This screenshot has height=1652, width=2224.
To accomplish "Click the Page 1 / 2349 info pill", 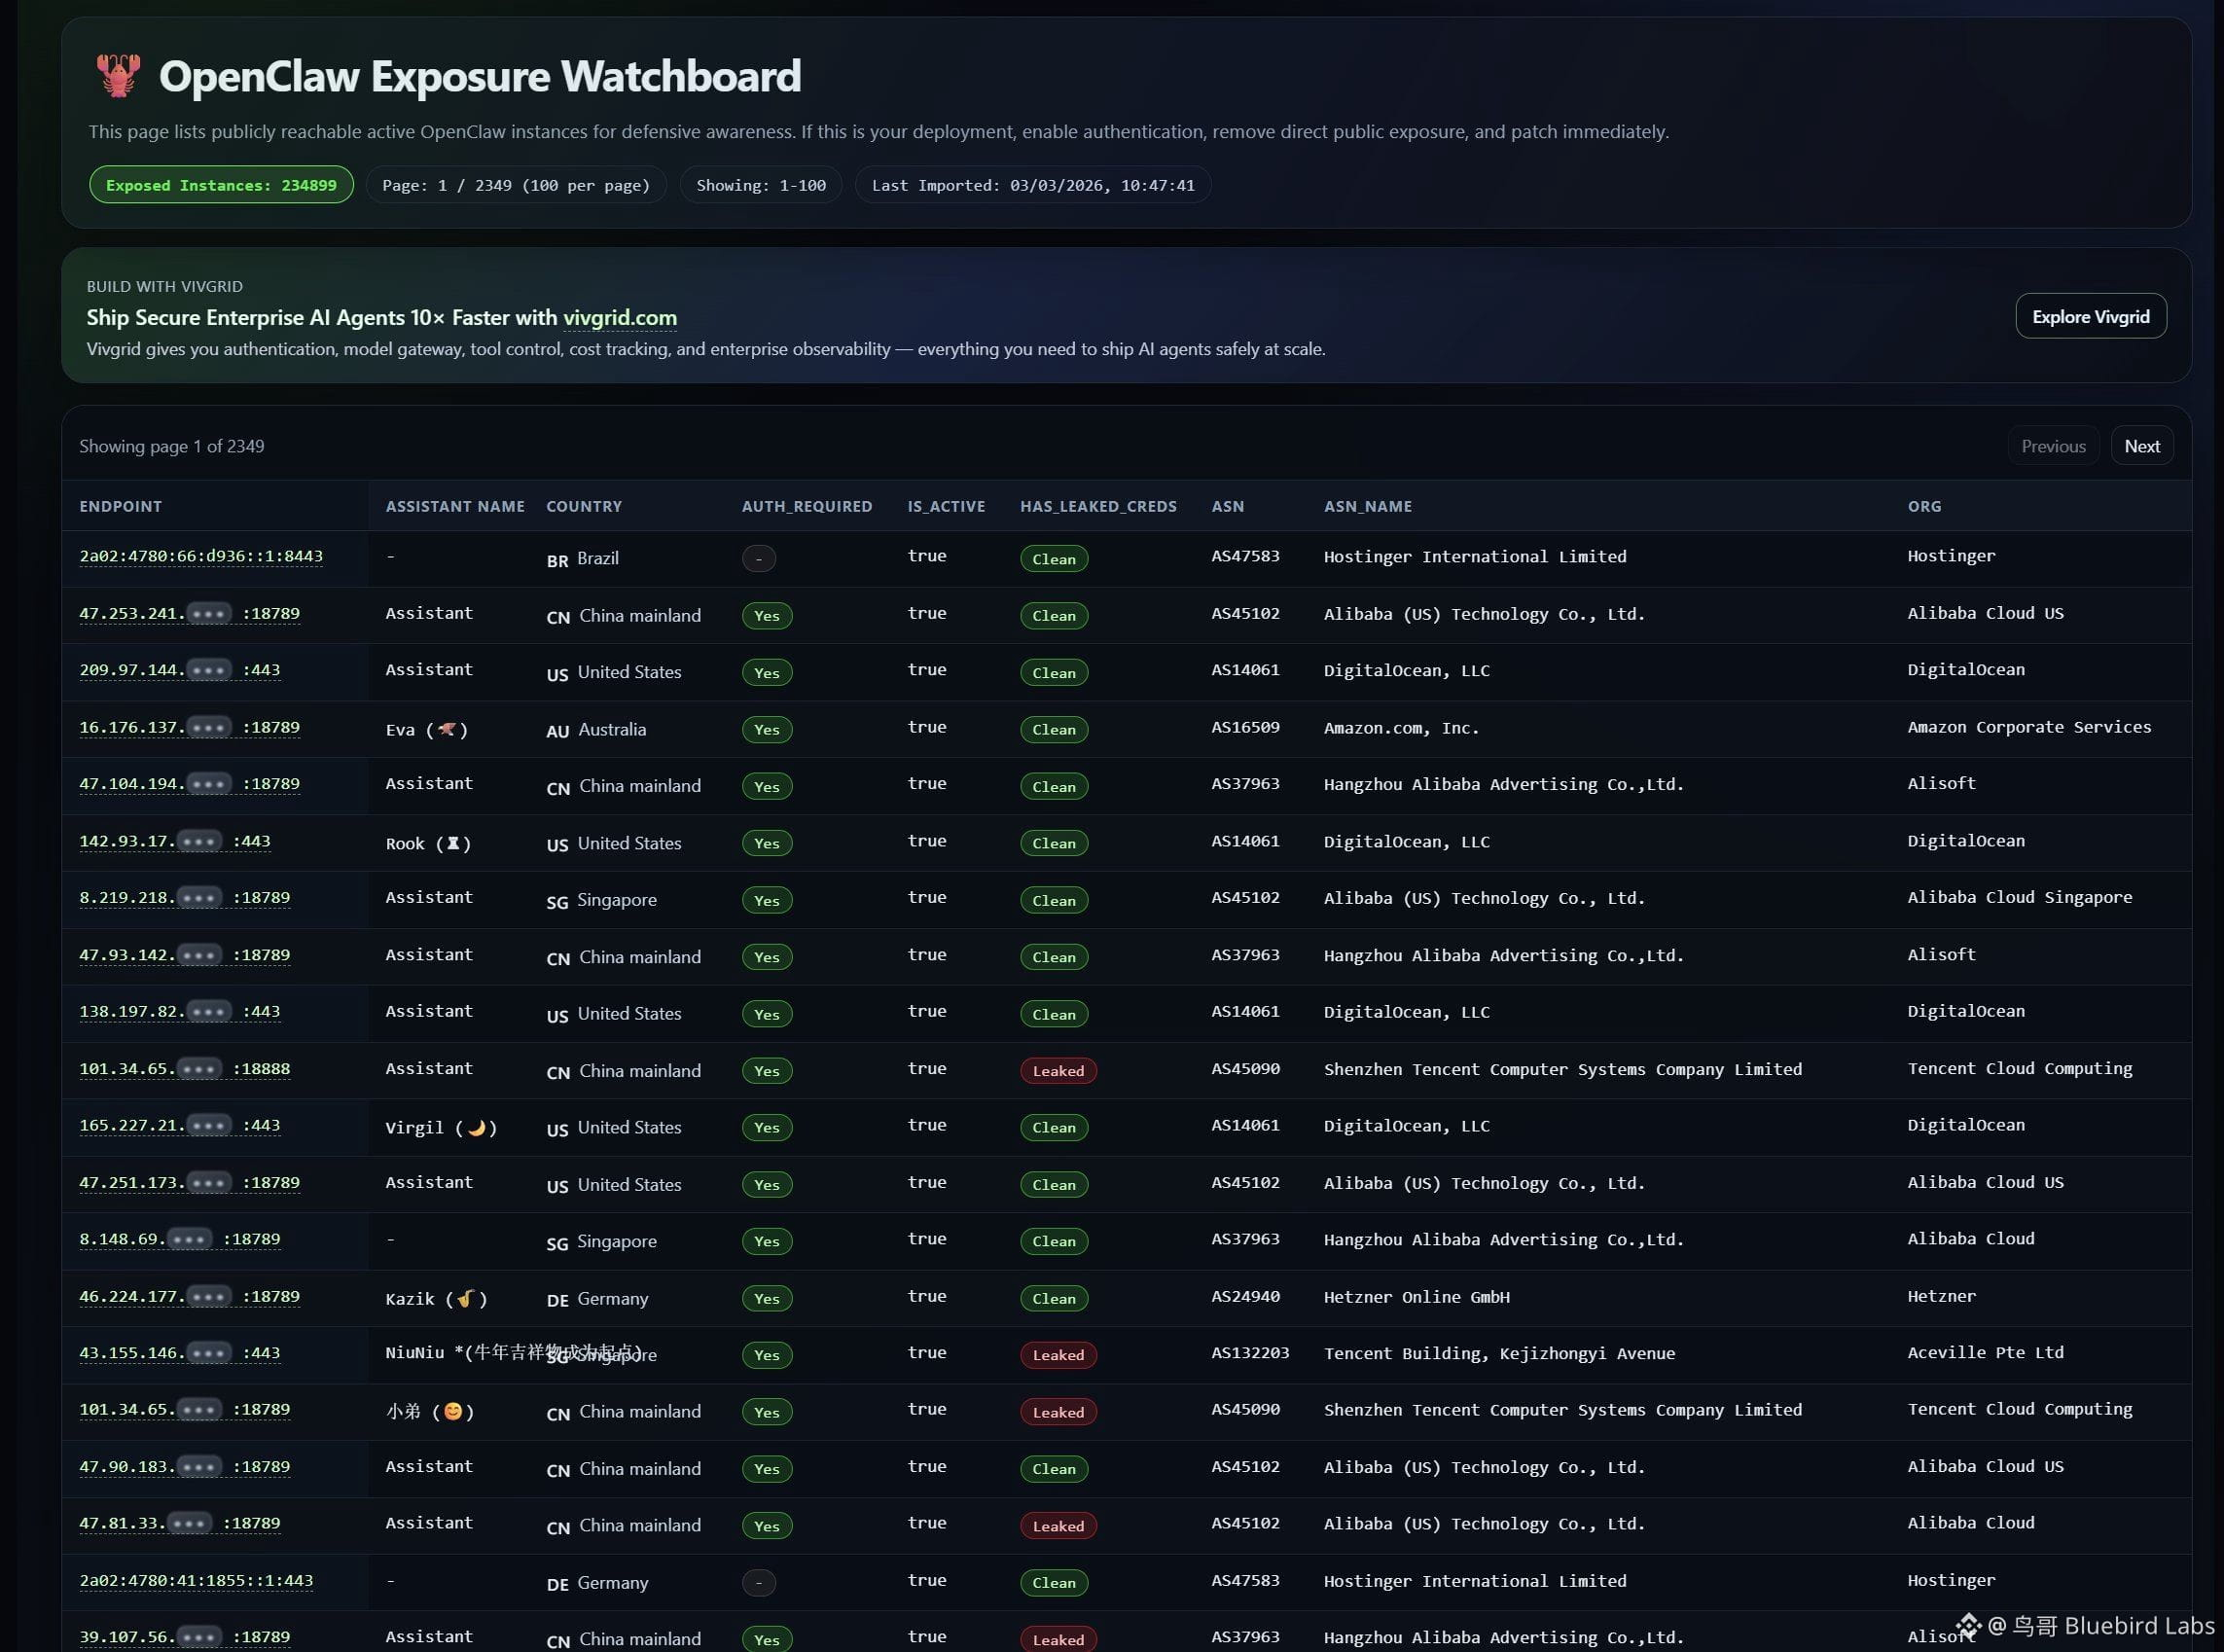I will point(515,185).
